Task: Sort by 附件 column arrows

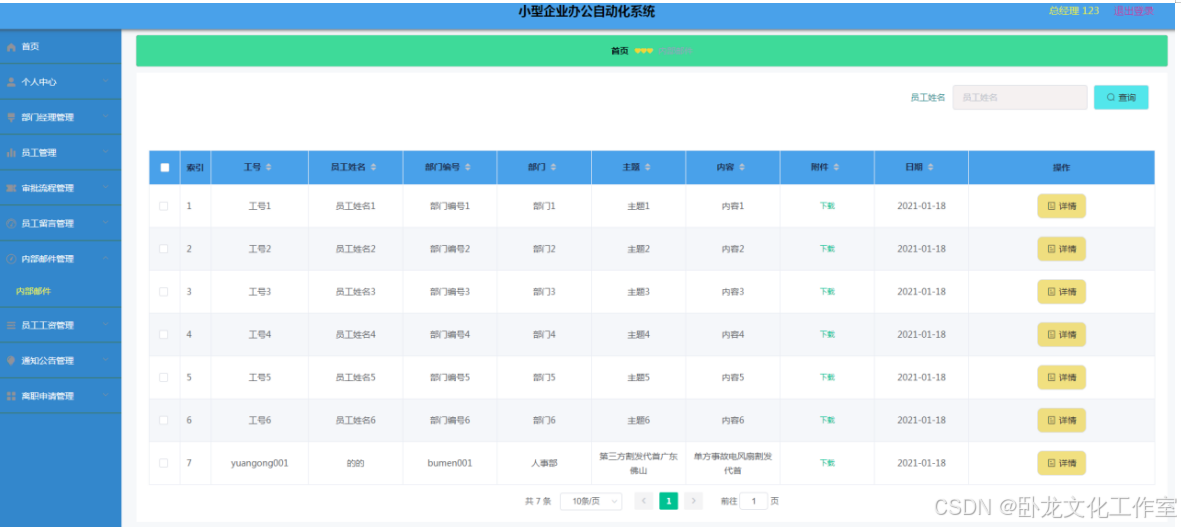Action: tap(836, 167)
